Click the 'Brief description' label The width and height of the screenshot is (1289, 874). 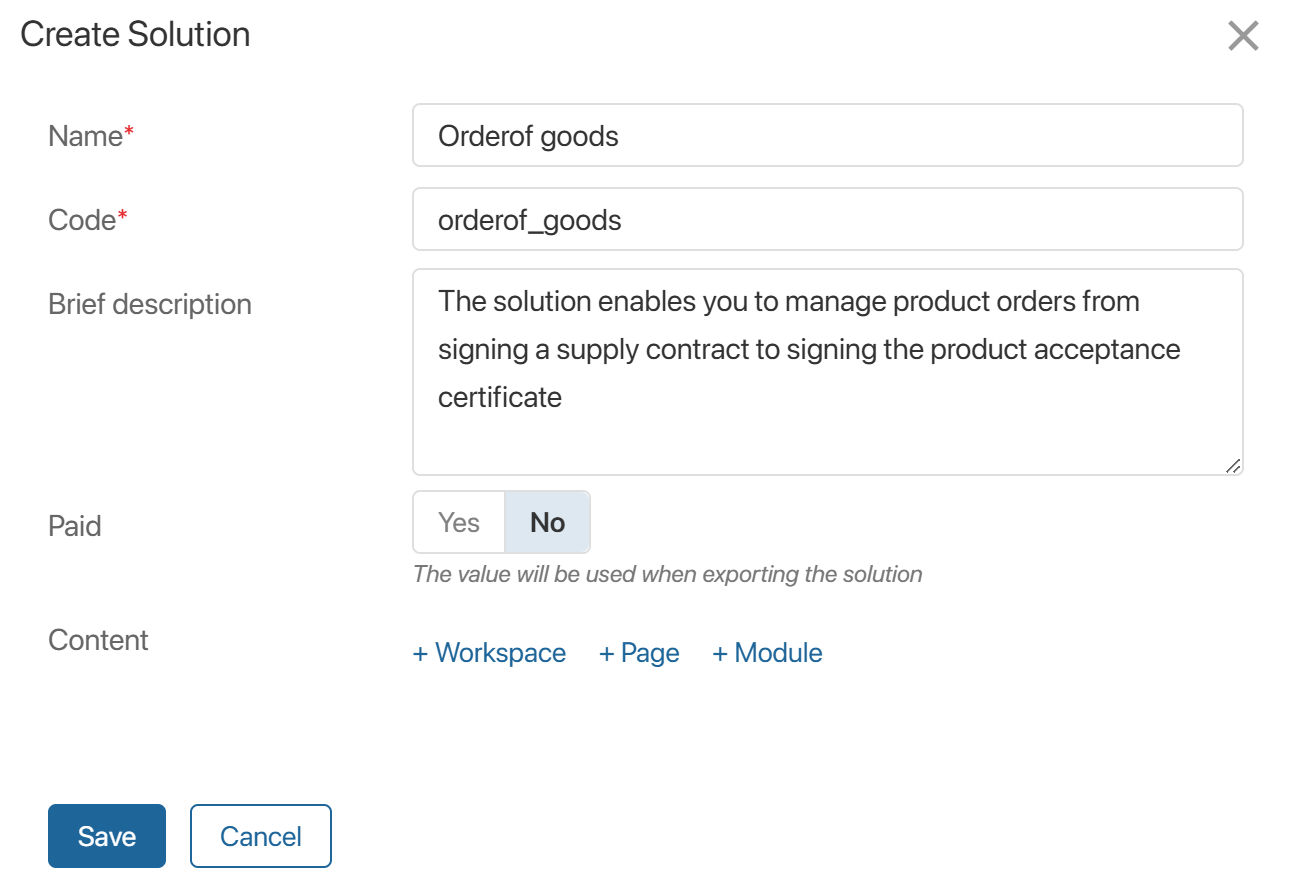coord(150,304)
